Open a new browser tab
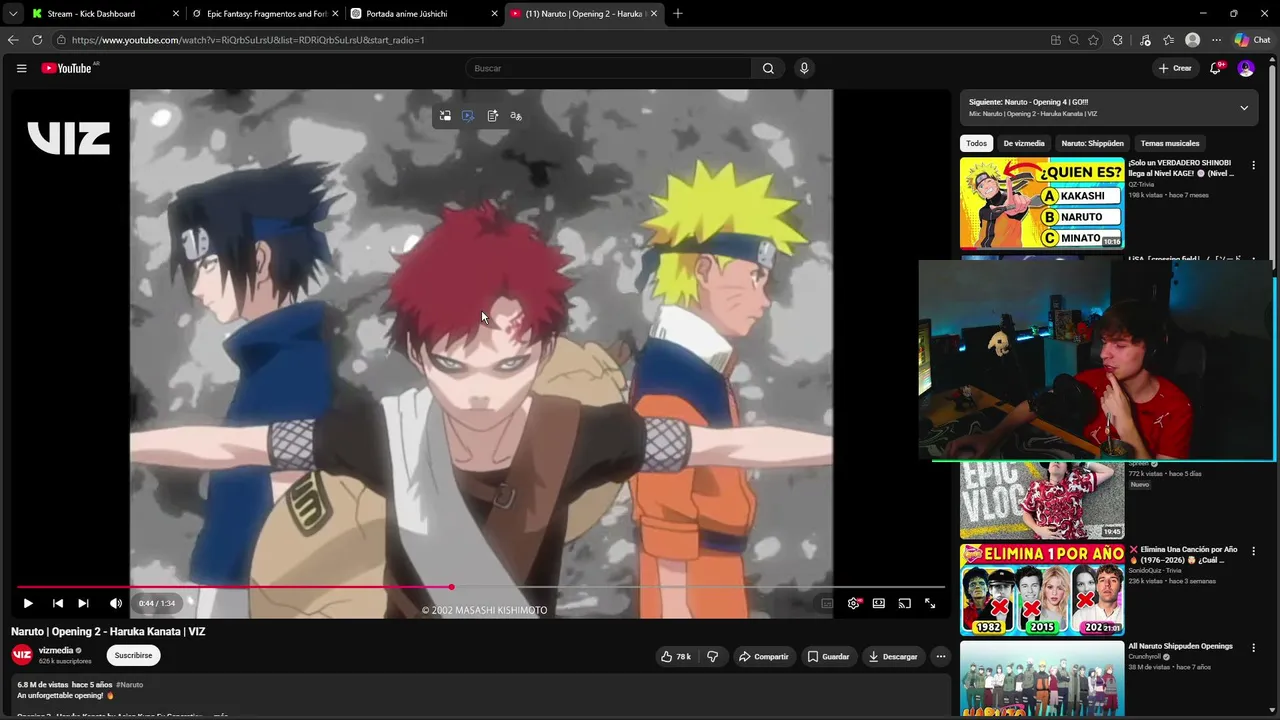The image size is (1280, 720). [678, 14]
